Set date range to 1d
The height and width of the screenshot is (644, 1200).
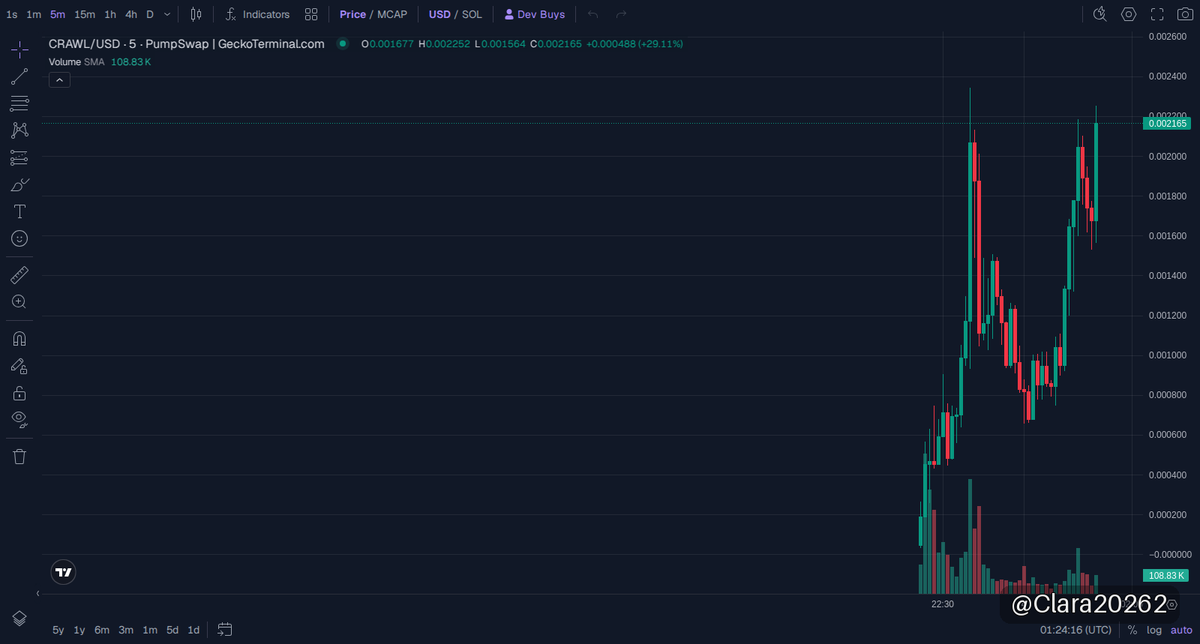coord(194,630)
